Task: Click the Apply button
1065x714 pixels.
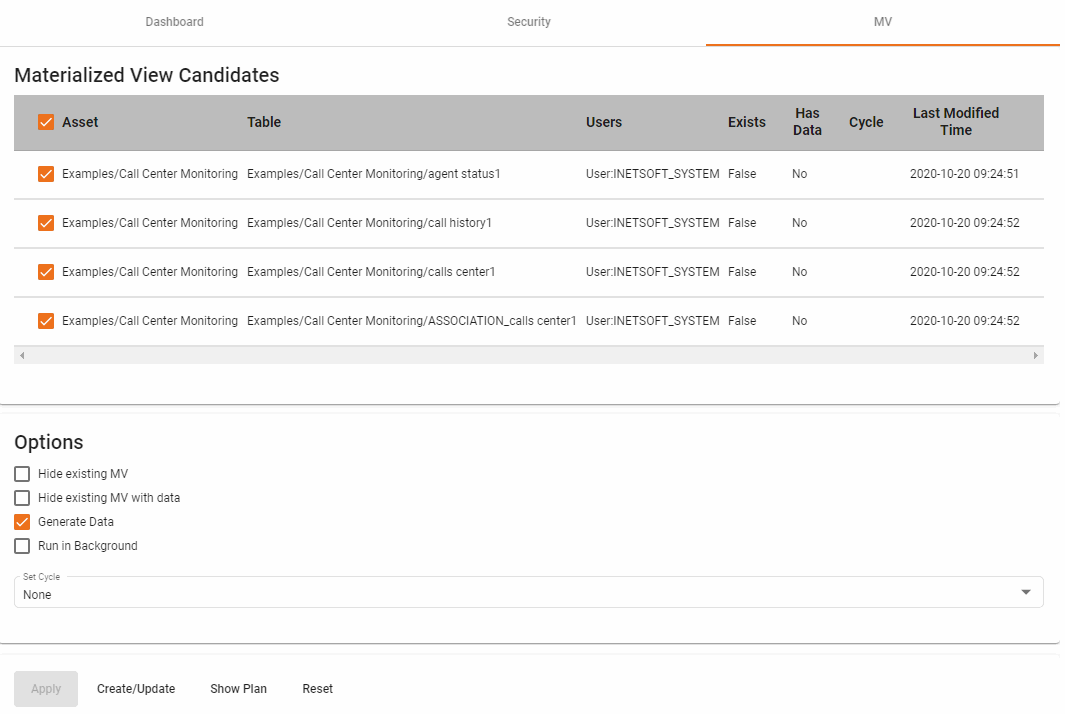Action: (45, 688)
